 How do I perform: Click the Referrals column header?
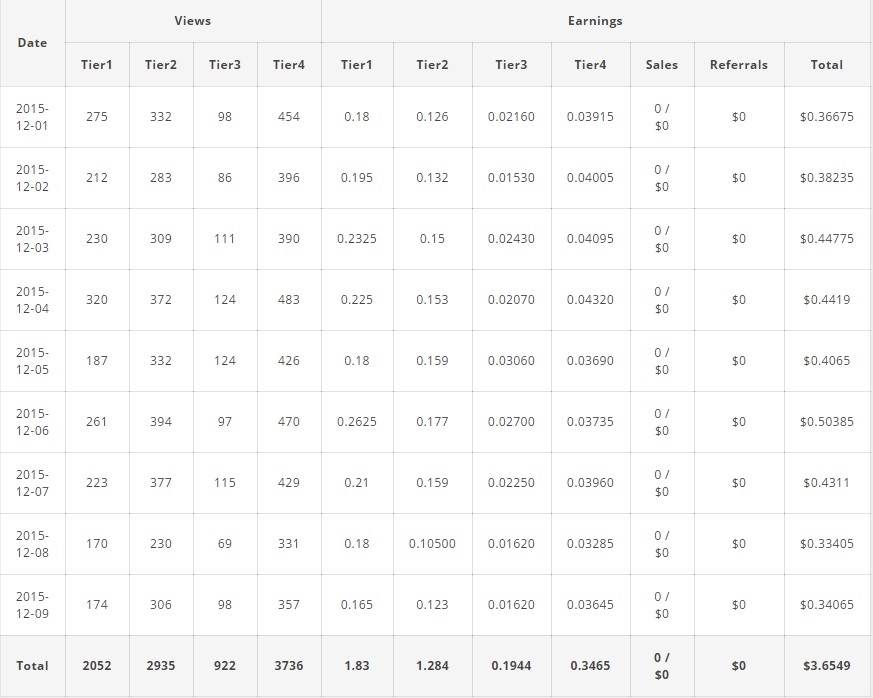click(x=738, y=65)
